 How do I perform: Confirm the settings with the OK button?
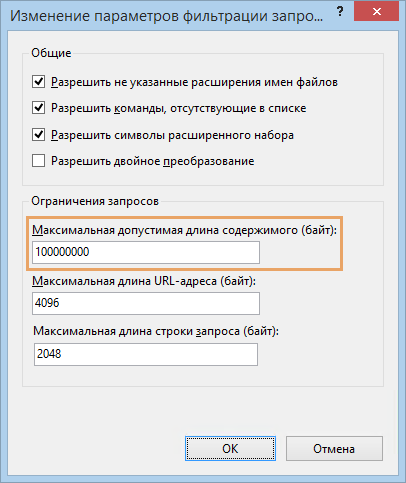pos(230,449)
